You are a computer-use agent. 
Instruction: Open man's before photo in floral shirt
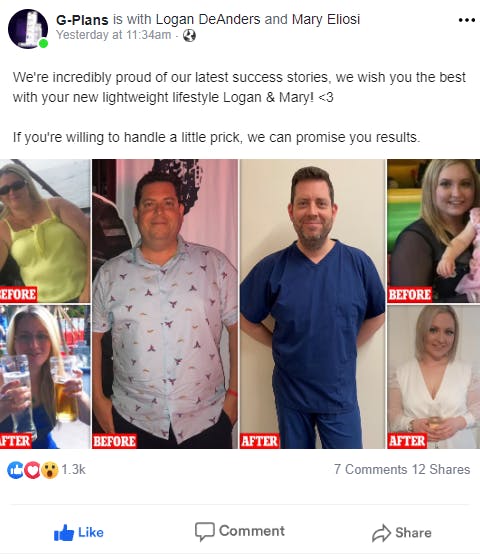pos(165,304)
